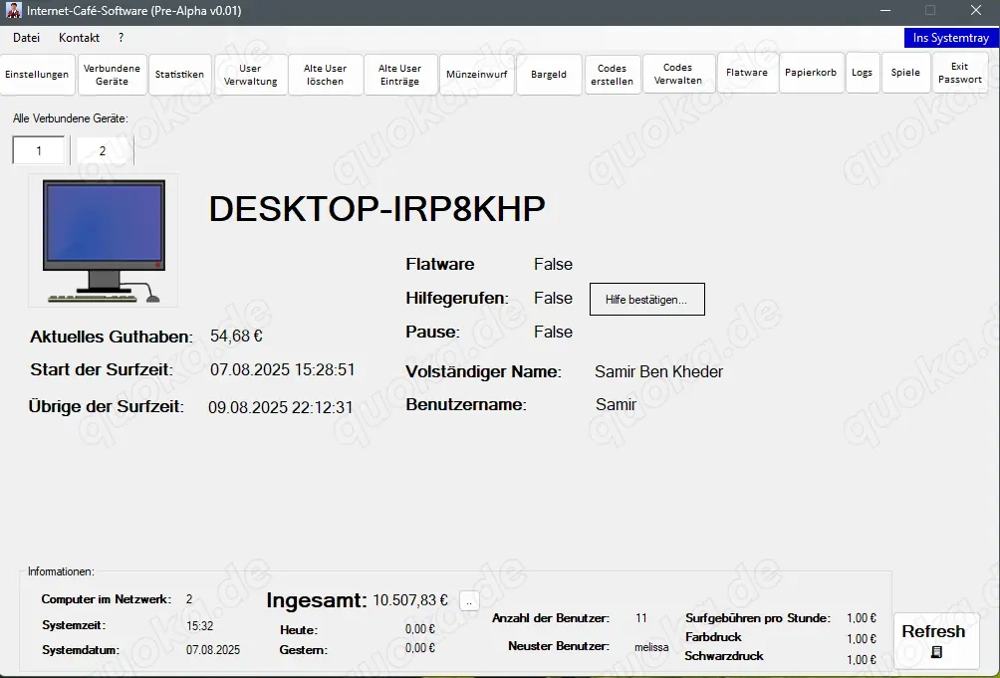Open the Bargeld tool

pyautogui.click(x=548, y=73)
